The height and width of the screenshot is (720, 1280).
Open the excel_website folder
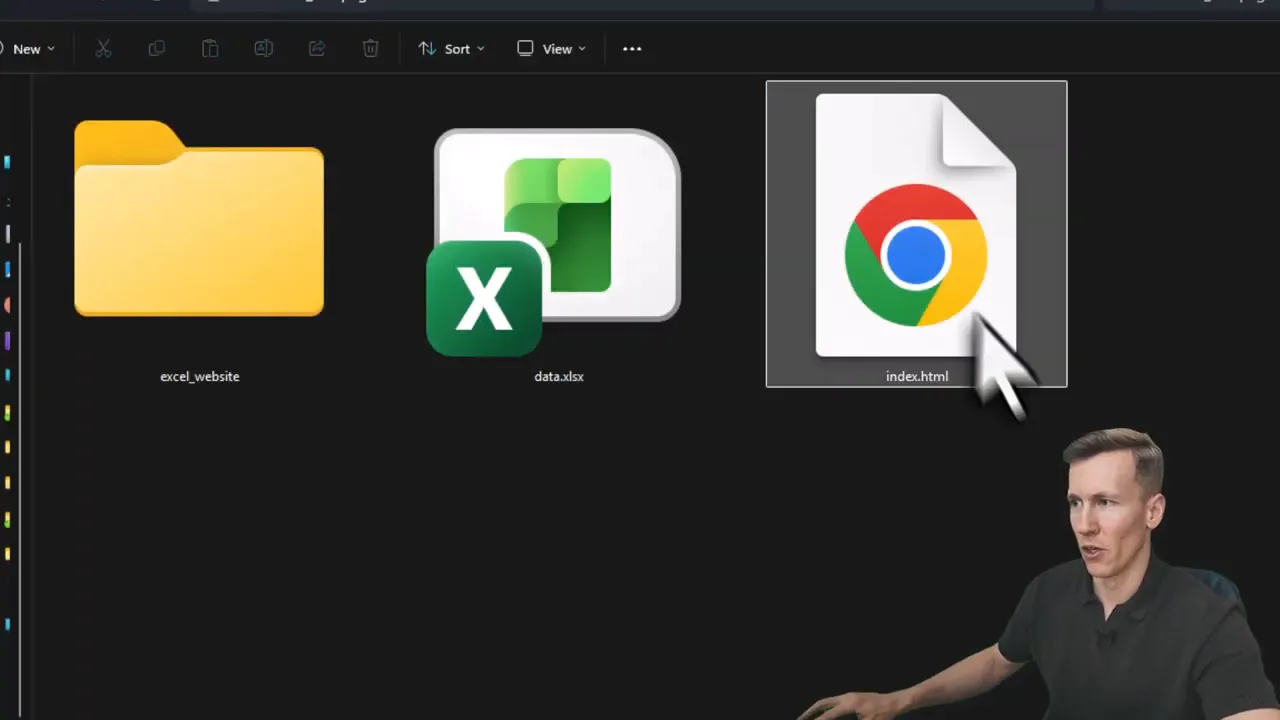pos(199,220)
